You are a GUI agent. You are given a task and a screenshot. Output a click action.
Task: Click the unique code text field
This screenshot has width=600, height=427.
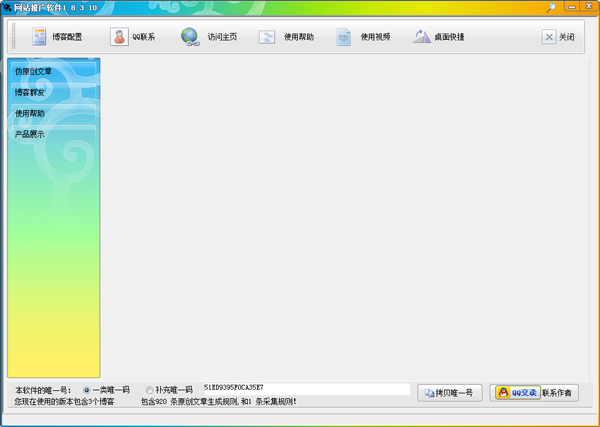(x=307, y=389)
